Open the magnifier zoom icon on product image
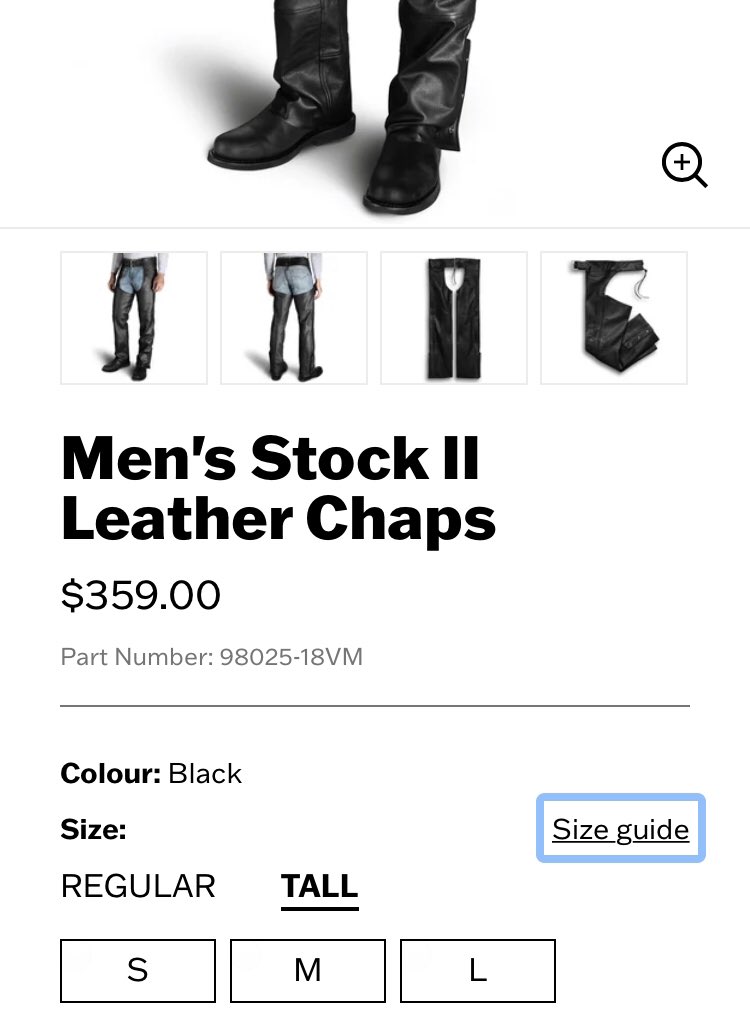The width and height of the screenshot is (750, 1015). coord(684,164)
